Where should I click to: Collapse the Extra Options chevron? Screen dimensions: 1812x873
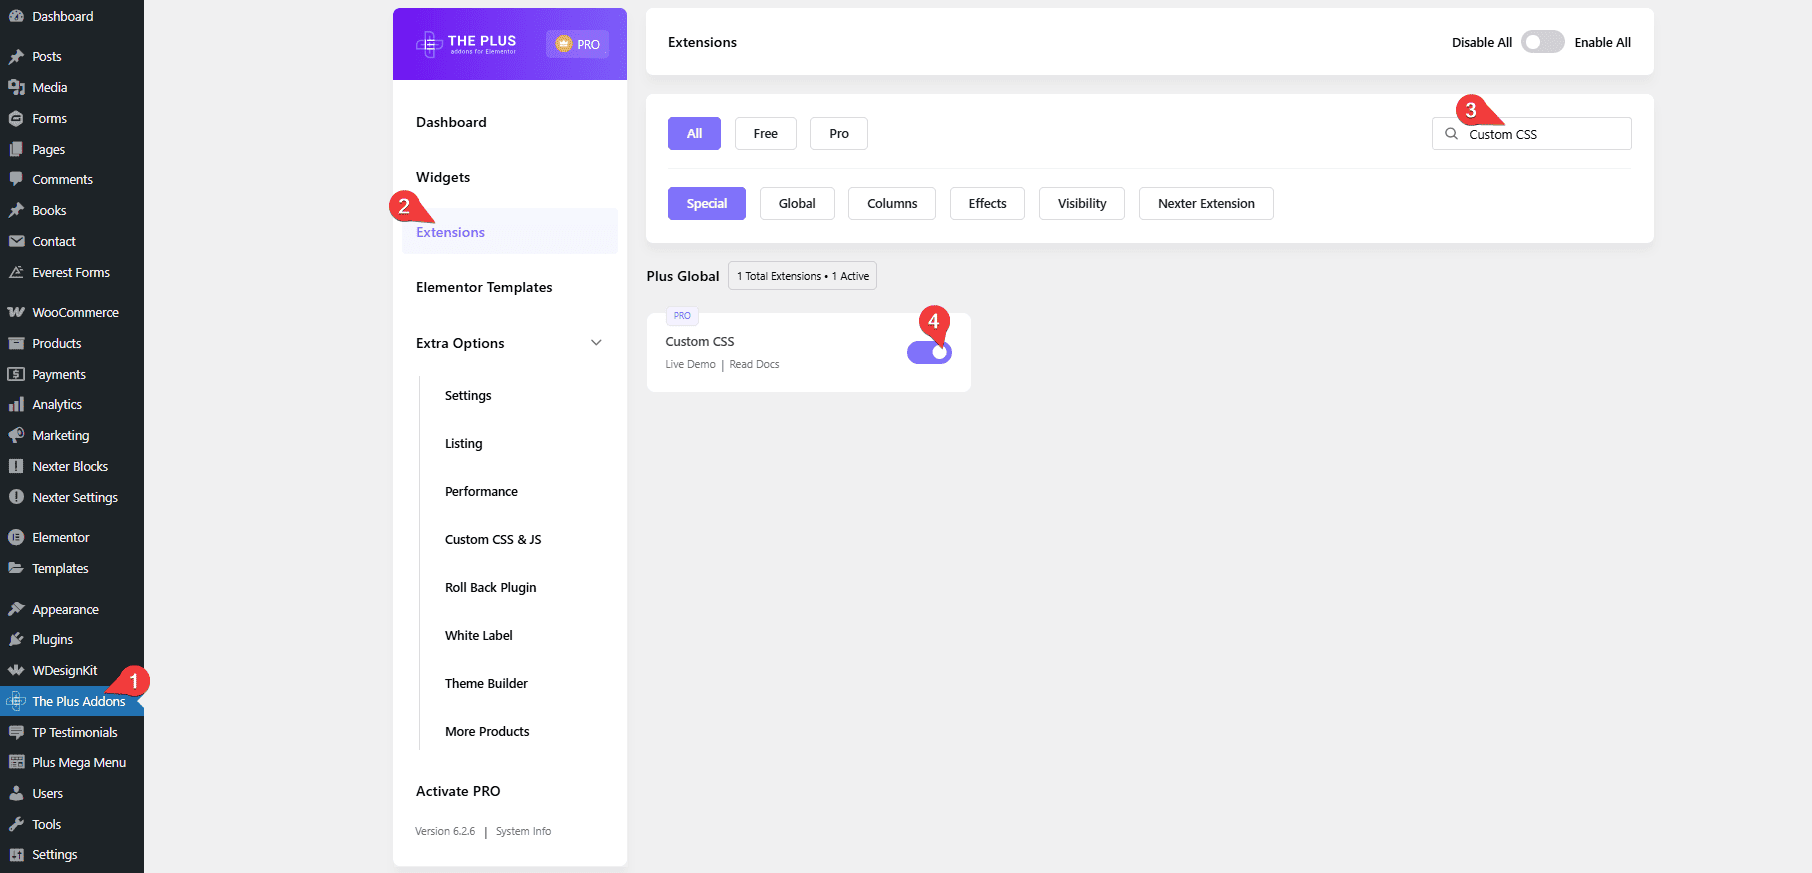[x=596, y=343]
